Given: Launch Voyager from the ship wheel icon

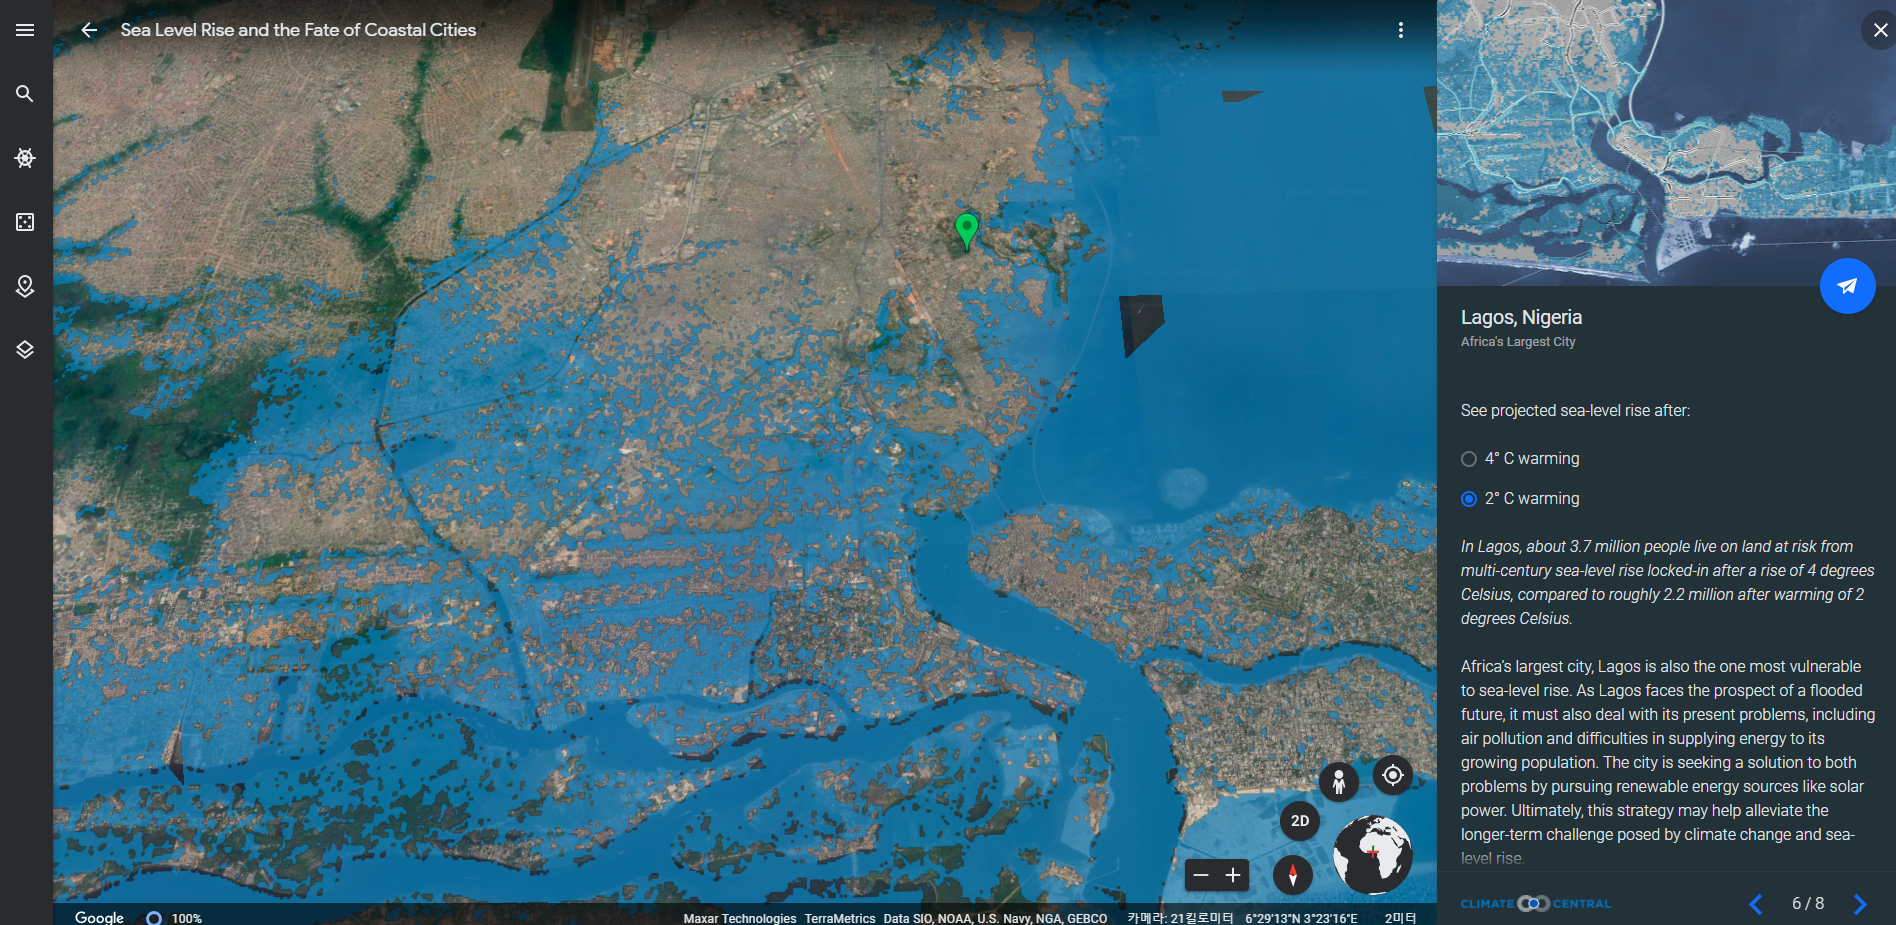Looking at the screenshot, I should point(25,158).
